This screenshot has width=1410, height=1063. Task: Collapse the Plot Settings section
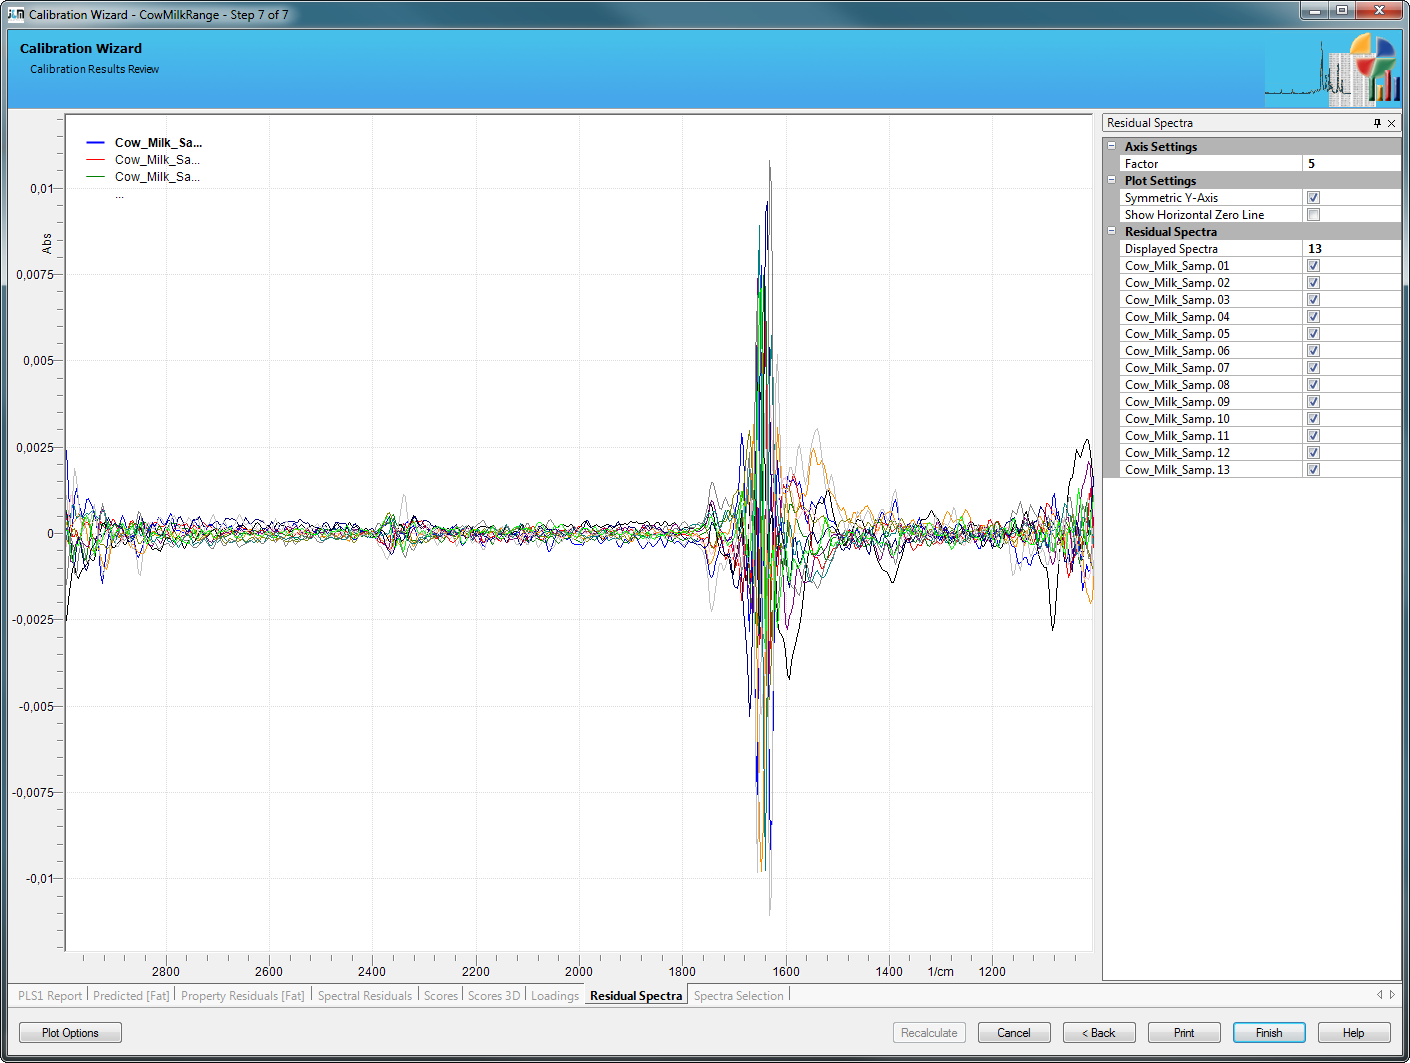pos(1111,180)
